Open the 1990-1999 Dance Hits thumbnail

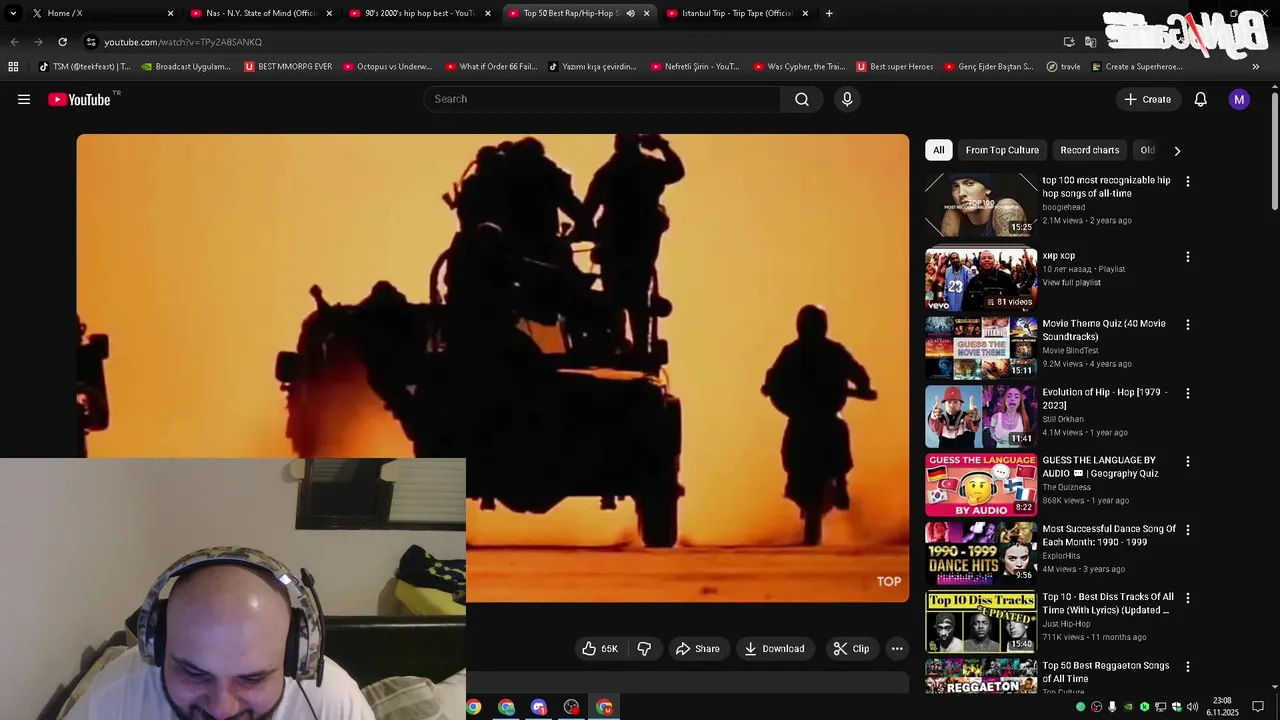tap(981, 553)
